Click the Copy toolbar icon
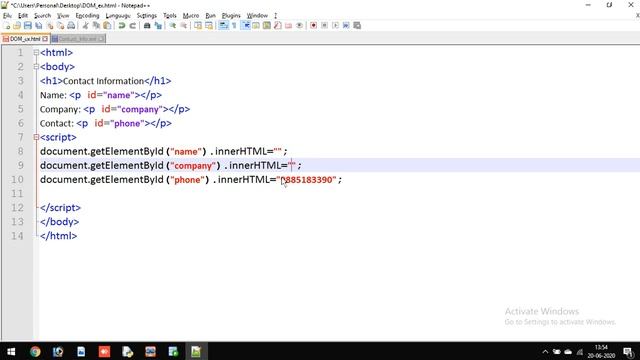The width and height of the screenshot is (640, 360). [x=96, y=26]
